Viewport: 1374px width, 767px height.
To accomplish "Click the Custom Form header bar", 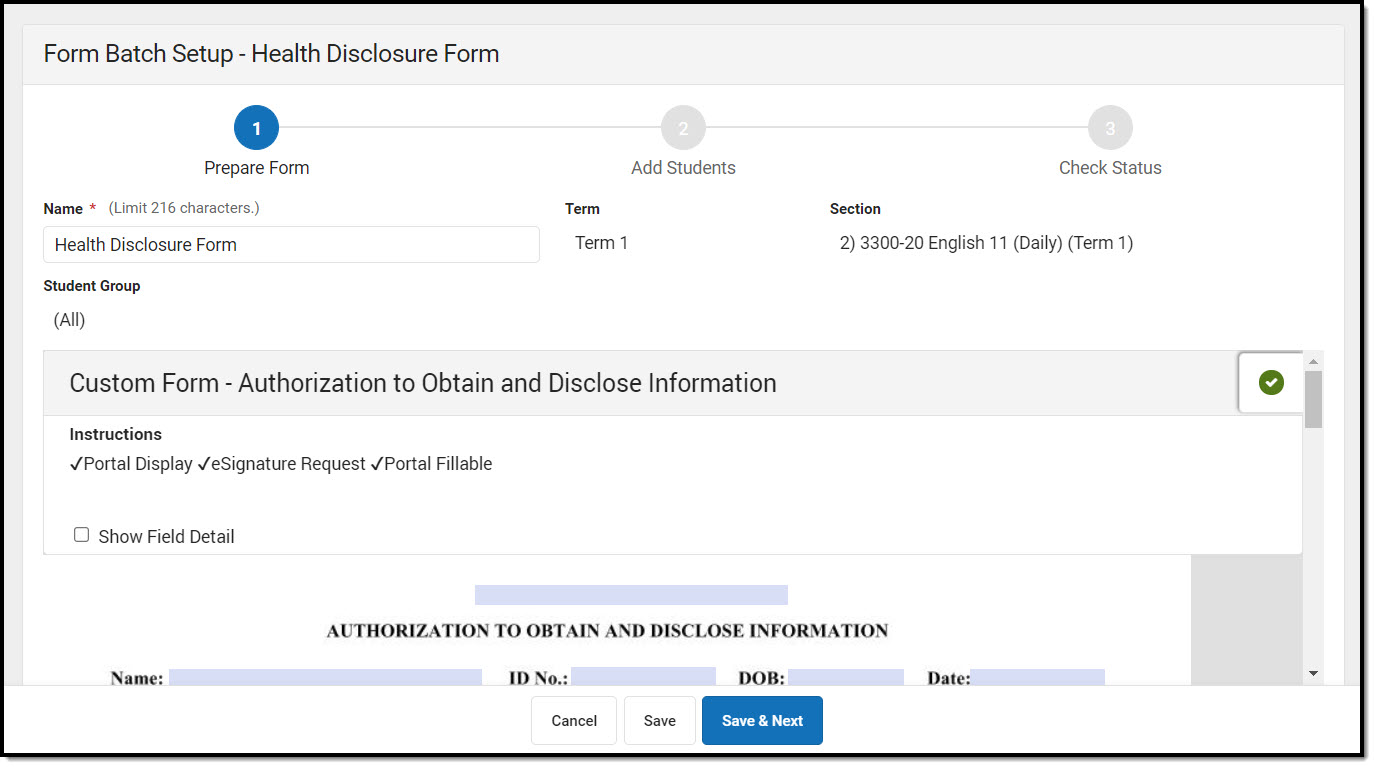I will pos(640,383).
